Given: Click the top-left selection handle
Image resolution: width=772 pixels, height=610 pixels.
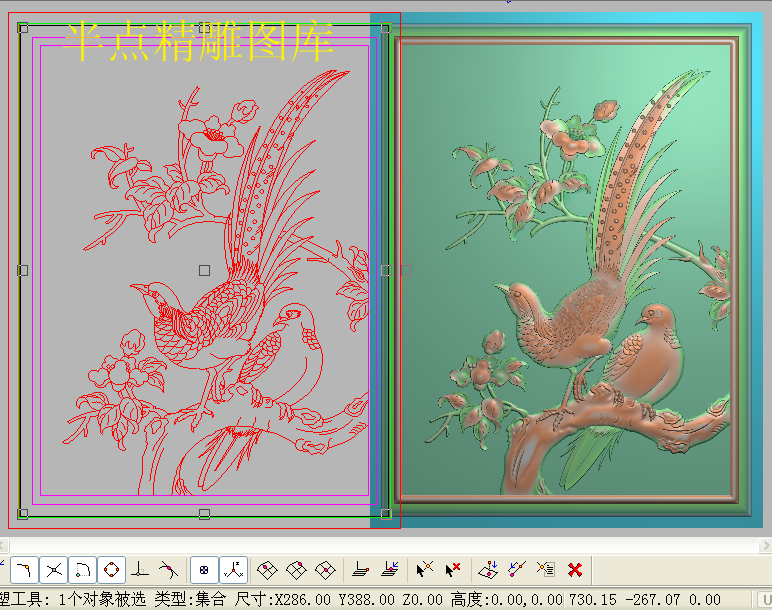Looking at the screenshot, I should (x=23, y=27).
